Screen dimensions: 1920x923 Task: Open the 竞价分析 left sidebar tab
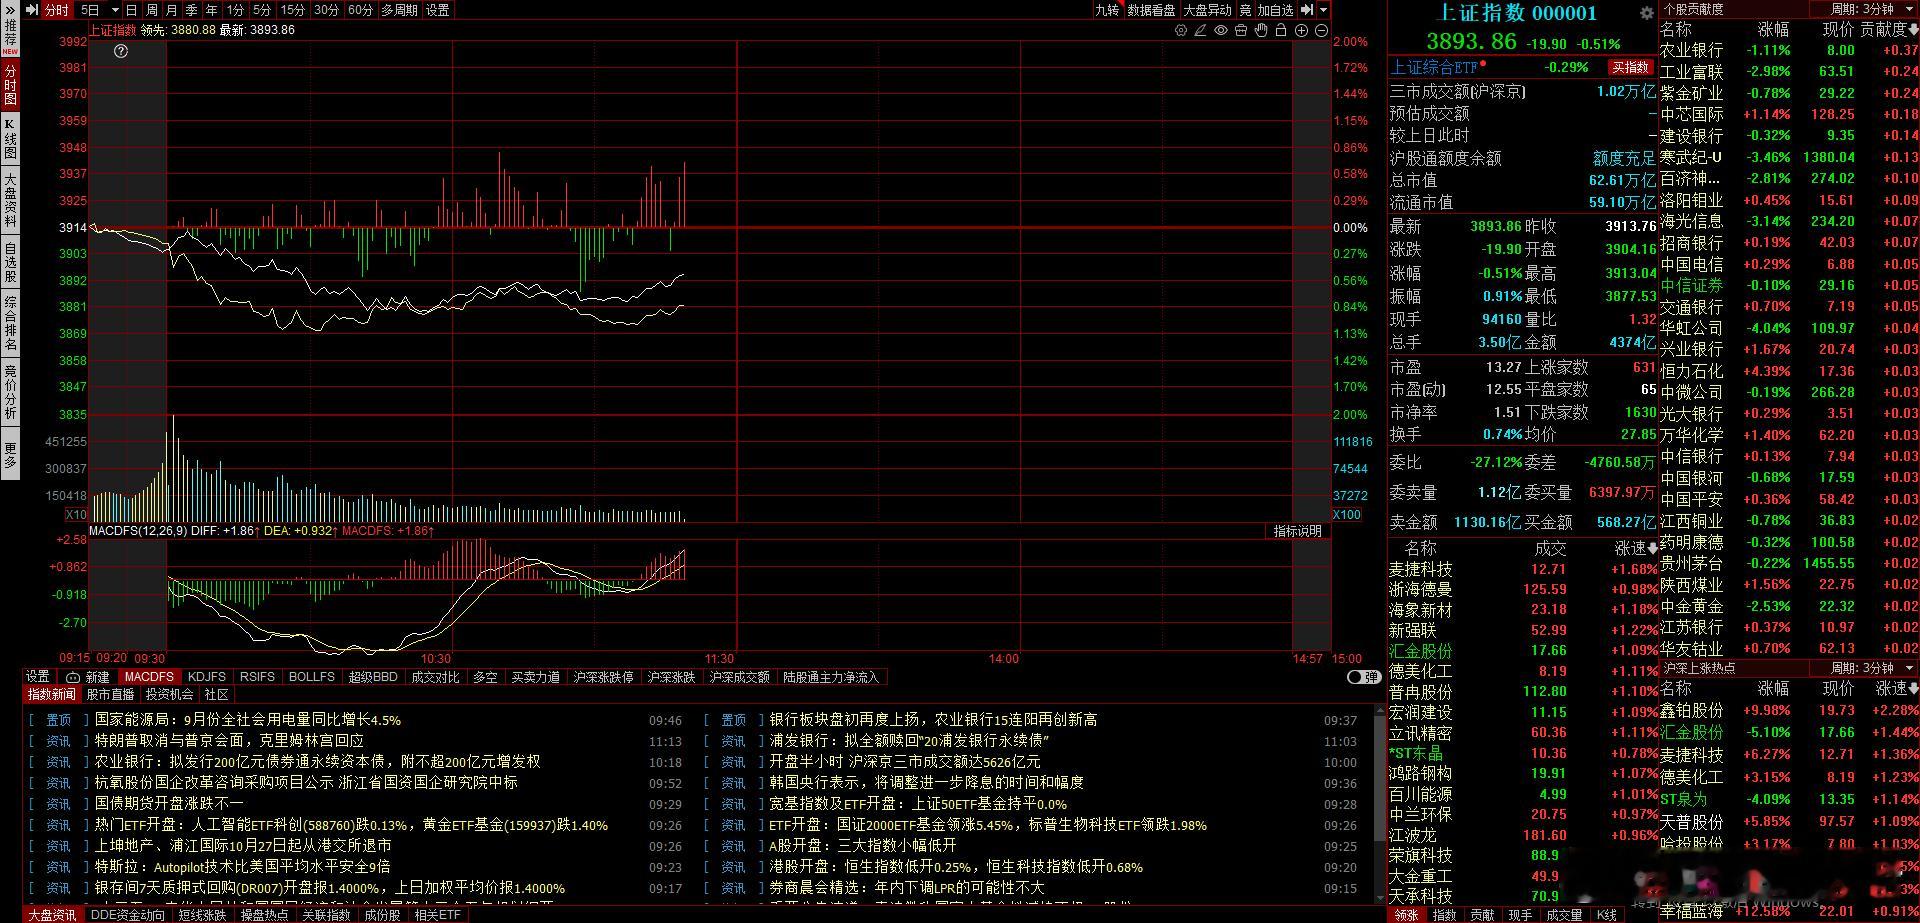click(11, 391)
